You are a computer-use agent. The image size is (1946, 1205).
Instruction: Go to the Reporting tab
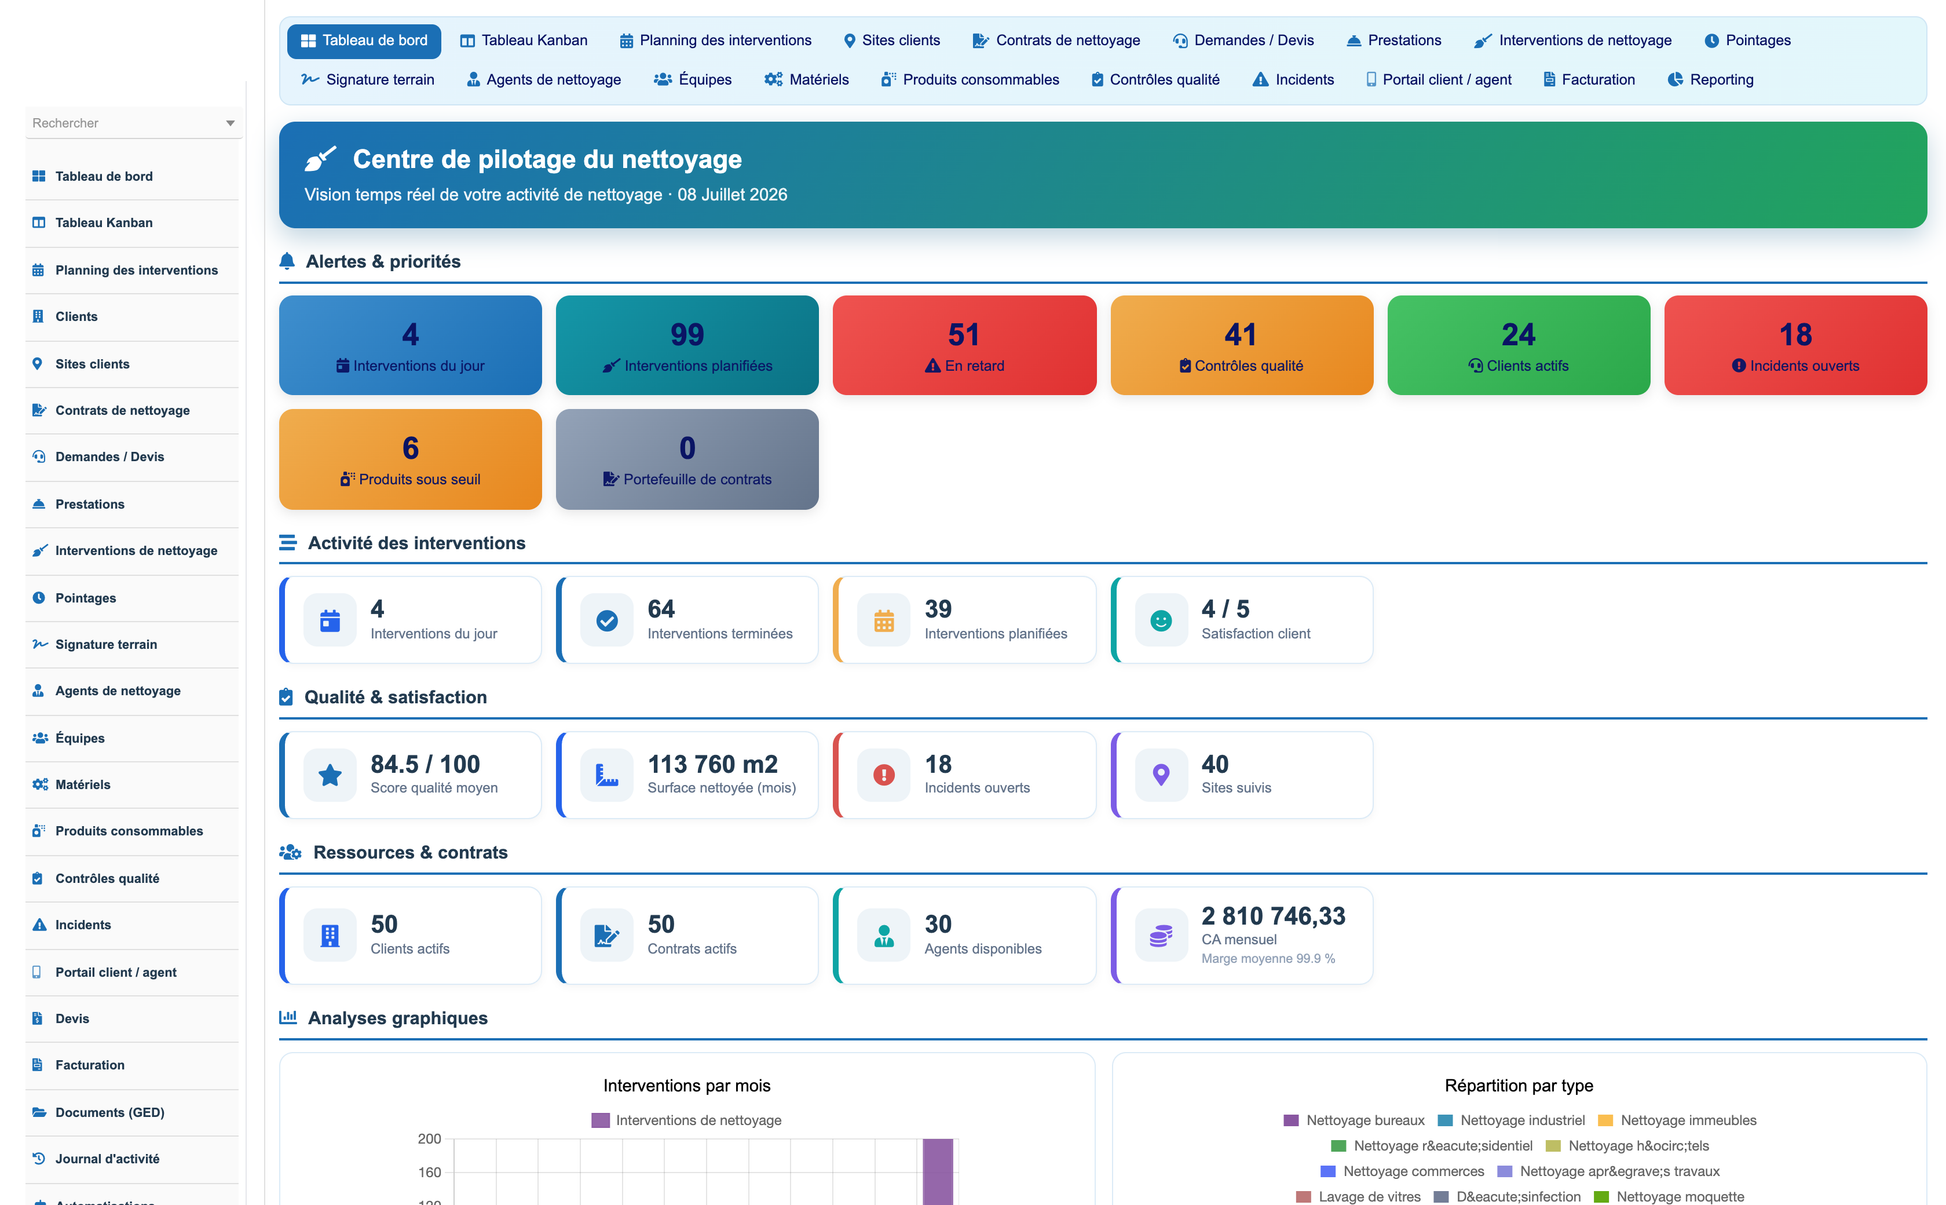coord(1711,79)
